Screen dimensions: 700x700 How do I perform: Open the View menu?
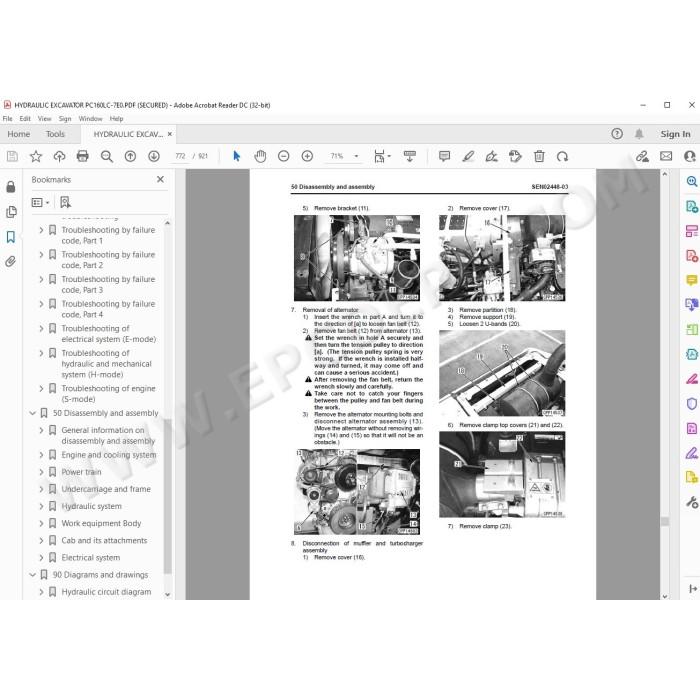tap(44, 119)
